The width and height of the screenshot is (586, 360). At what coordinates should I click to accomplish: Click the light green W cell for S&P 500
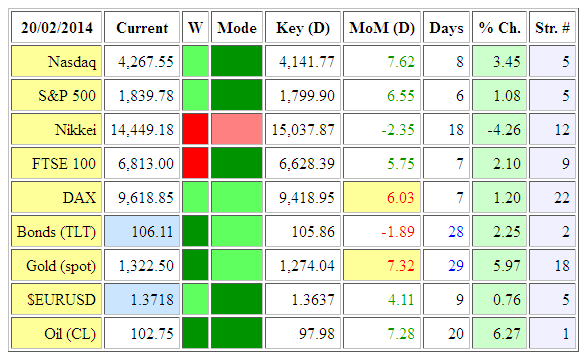tap(195, 95)
